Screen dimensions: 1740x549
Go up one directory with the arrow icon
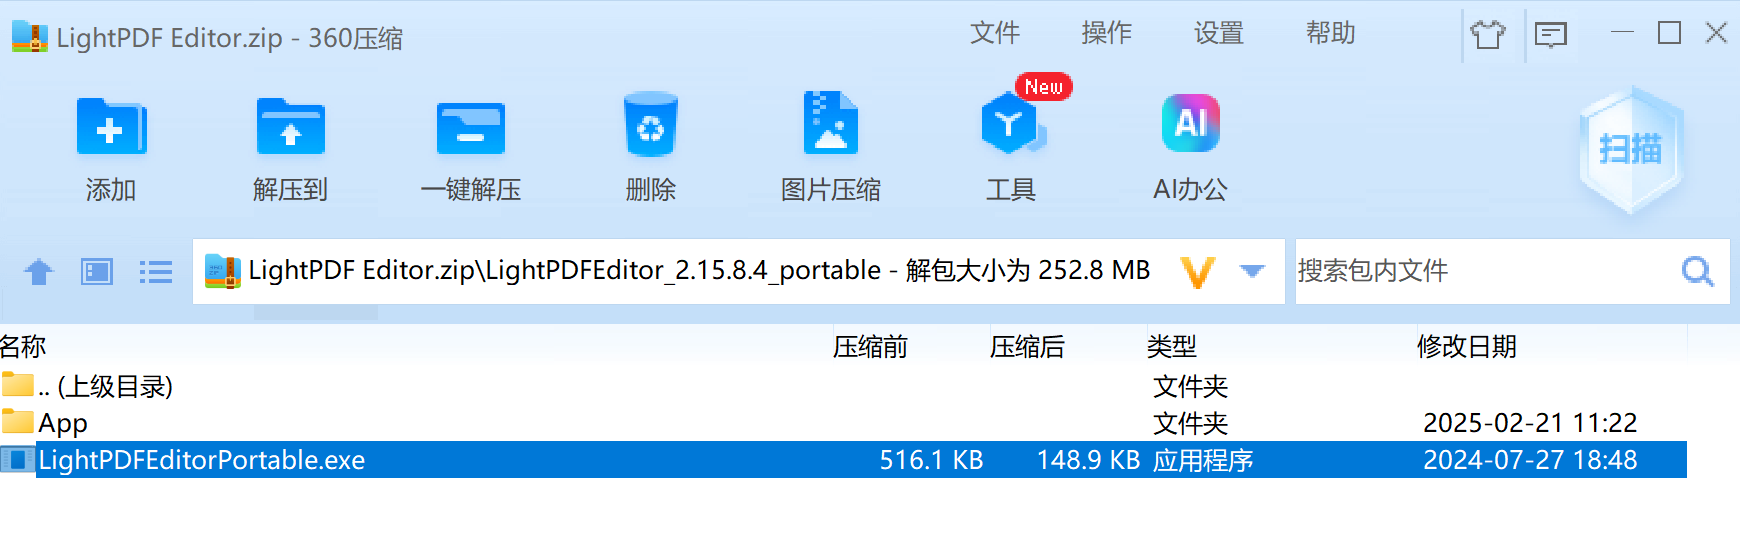tap(39, 271)
